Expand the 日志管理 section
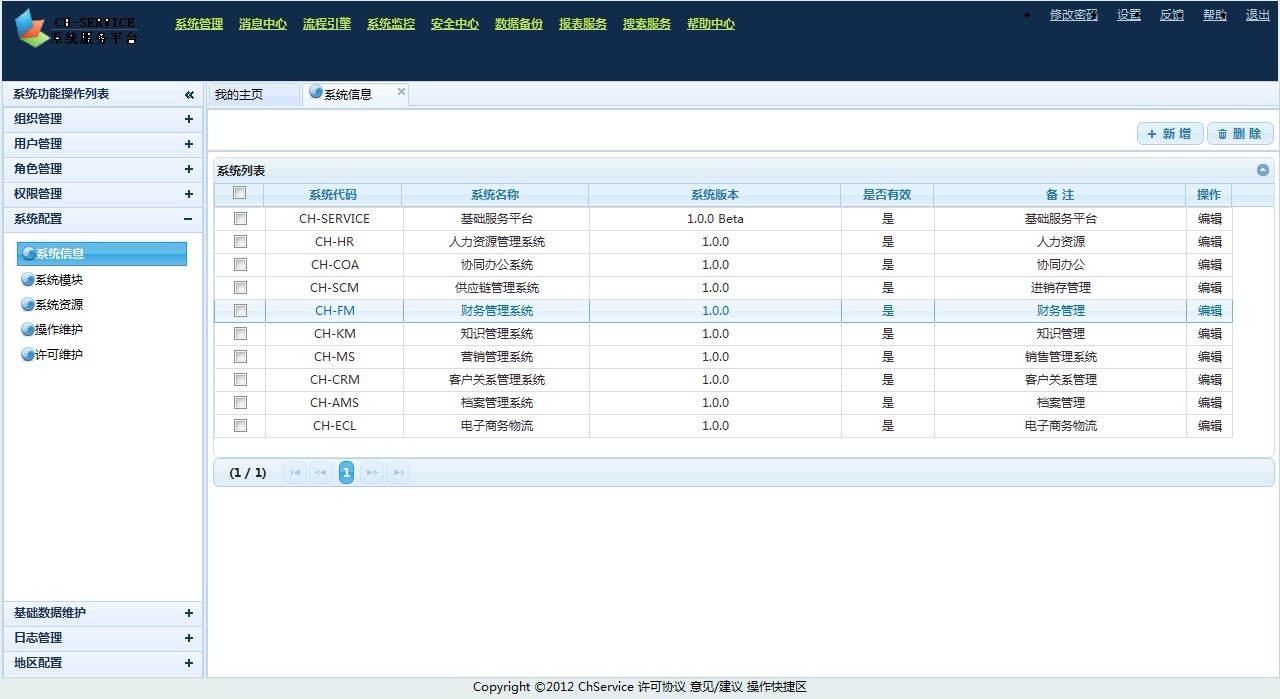The height and width of the screenshot is (699, 1280). [103, 638]
